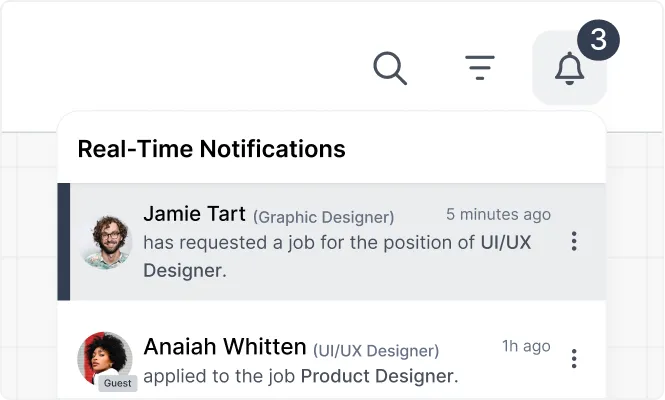Click the notification bell icon
This screenshot has height=400, width=665.
pyautogui.click(x=570, y=68)
